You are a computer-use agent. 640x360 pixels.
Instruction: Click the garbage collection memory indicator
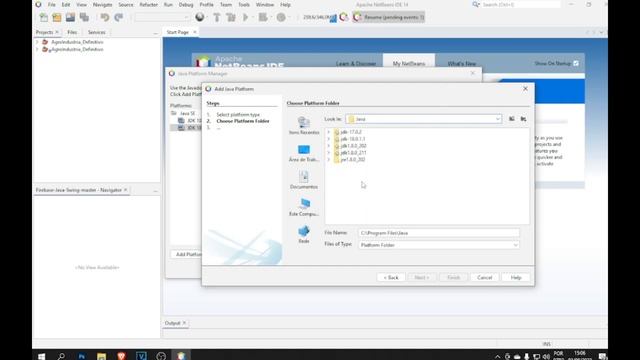pos(320,17)
